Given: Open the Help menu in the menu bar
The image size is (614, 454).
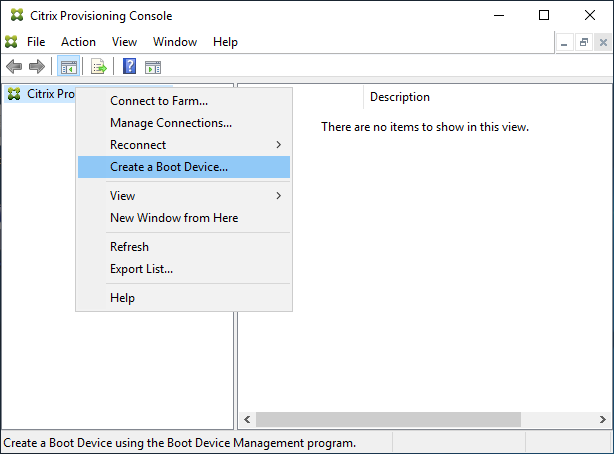Looking at the screenshot, I should coord(225,42).
